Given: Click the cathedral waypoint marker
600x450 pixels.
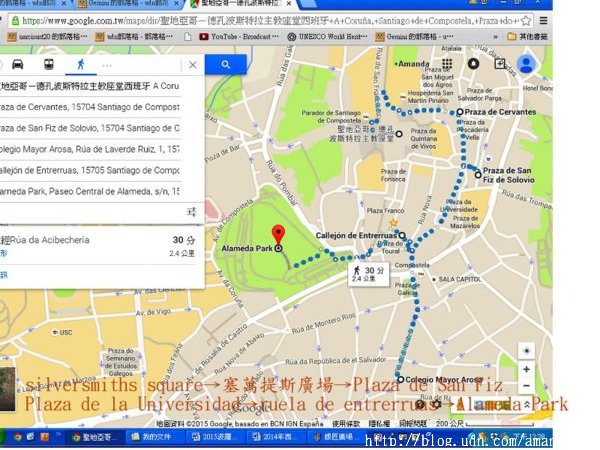Looking at the screenshot, I should tap(399, 134).
